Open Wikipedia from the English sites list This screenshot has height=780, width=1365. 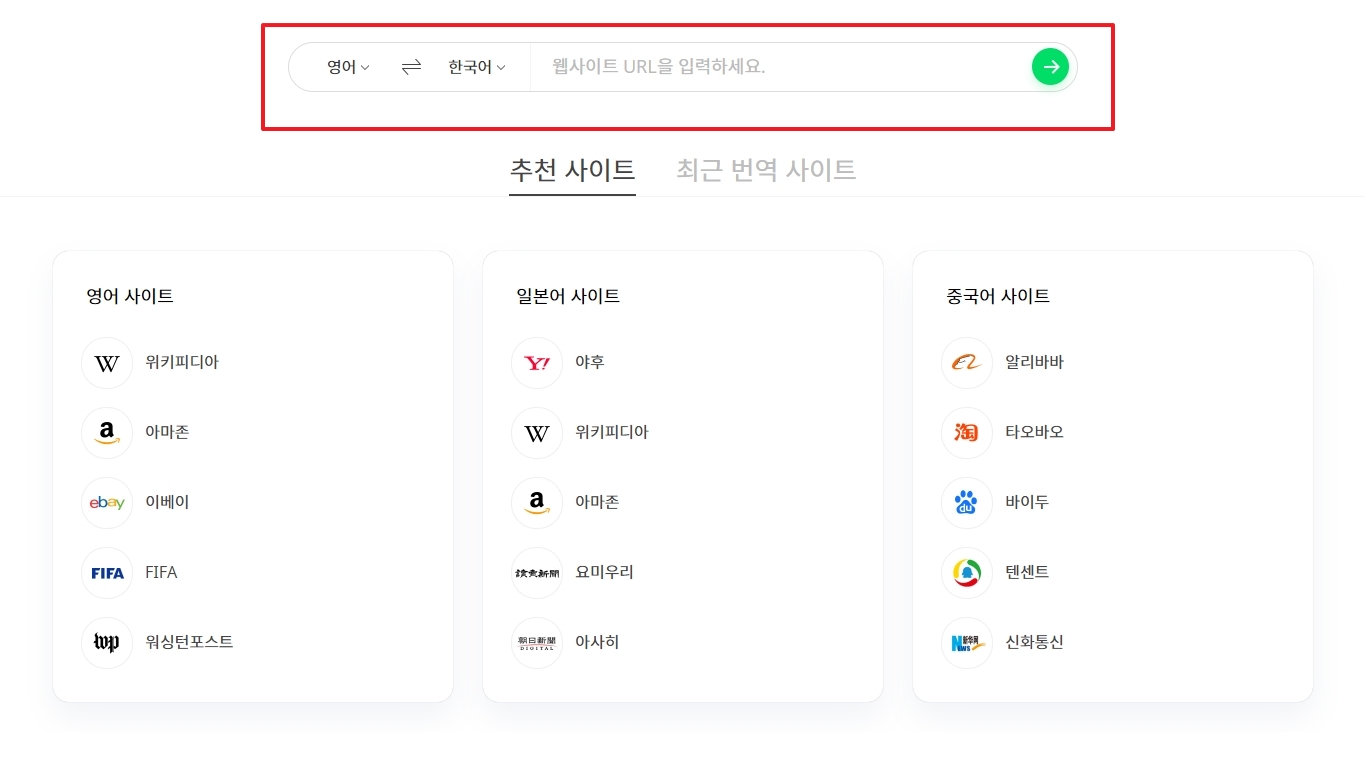(x=107, y=363)
